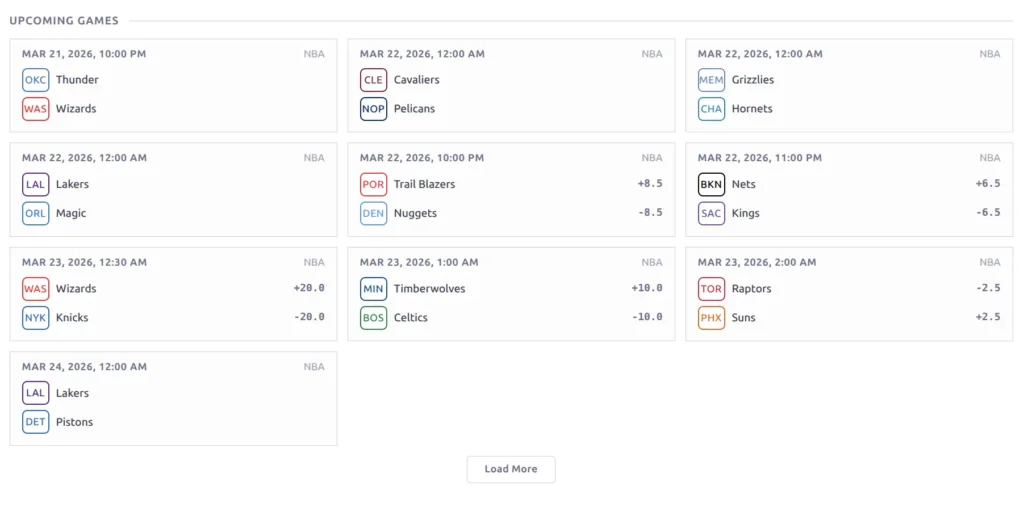Select the Nets +6.5 spread

point(988,184)
